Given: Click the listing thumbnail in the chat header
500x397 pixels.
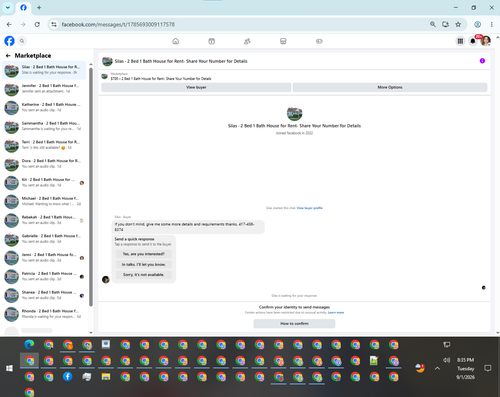Looking at the screenshot, I should (x=107, y=61).
